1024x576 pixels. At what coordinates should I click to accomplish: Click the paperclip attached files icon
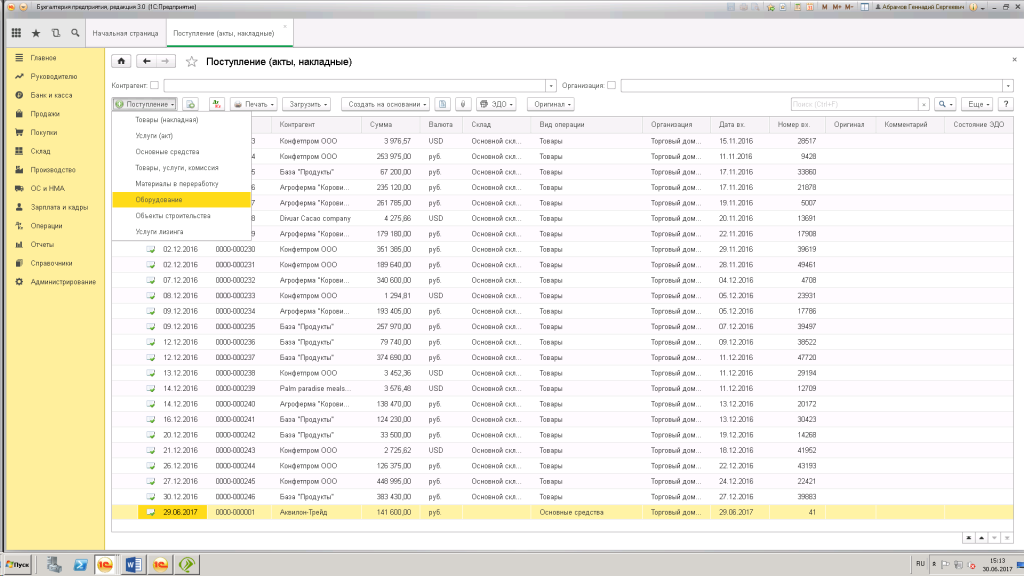click(463, 104)
